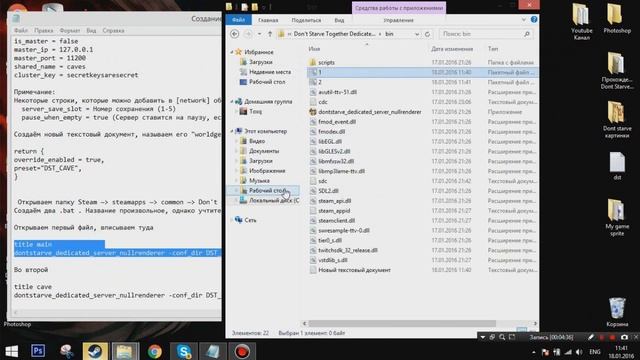Viewport: 640px width, 360px height.
Task: Click Don't Starve Together breadcrumb segment
Action: pos(334,34)
